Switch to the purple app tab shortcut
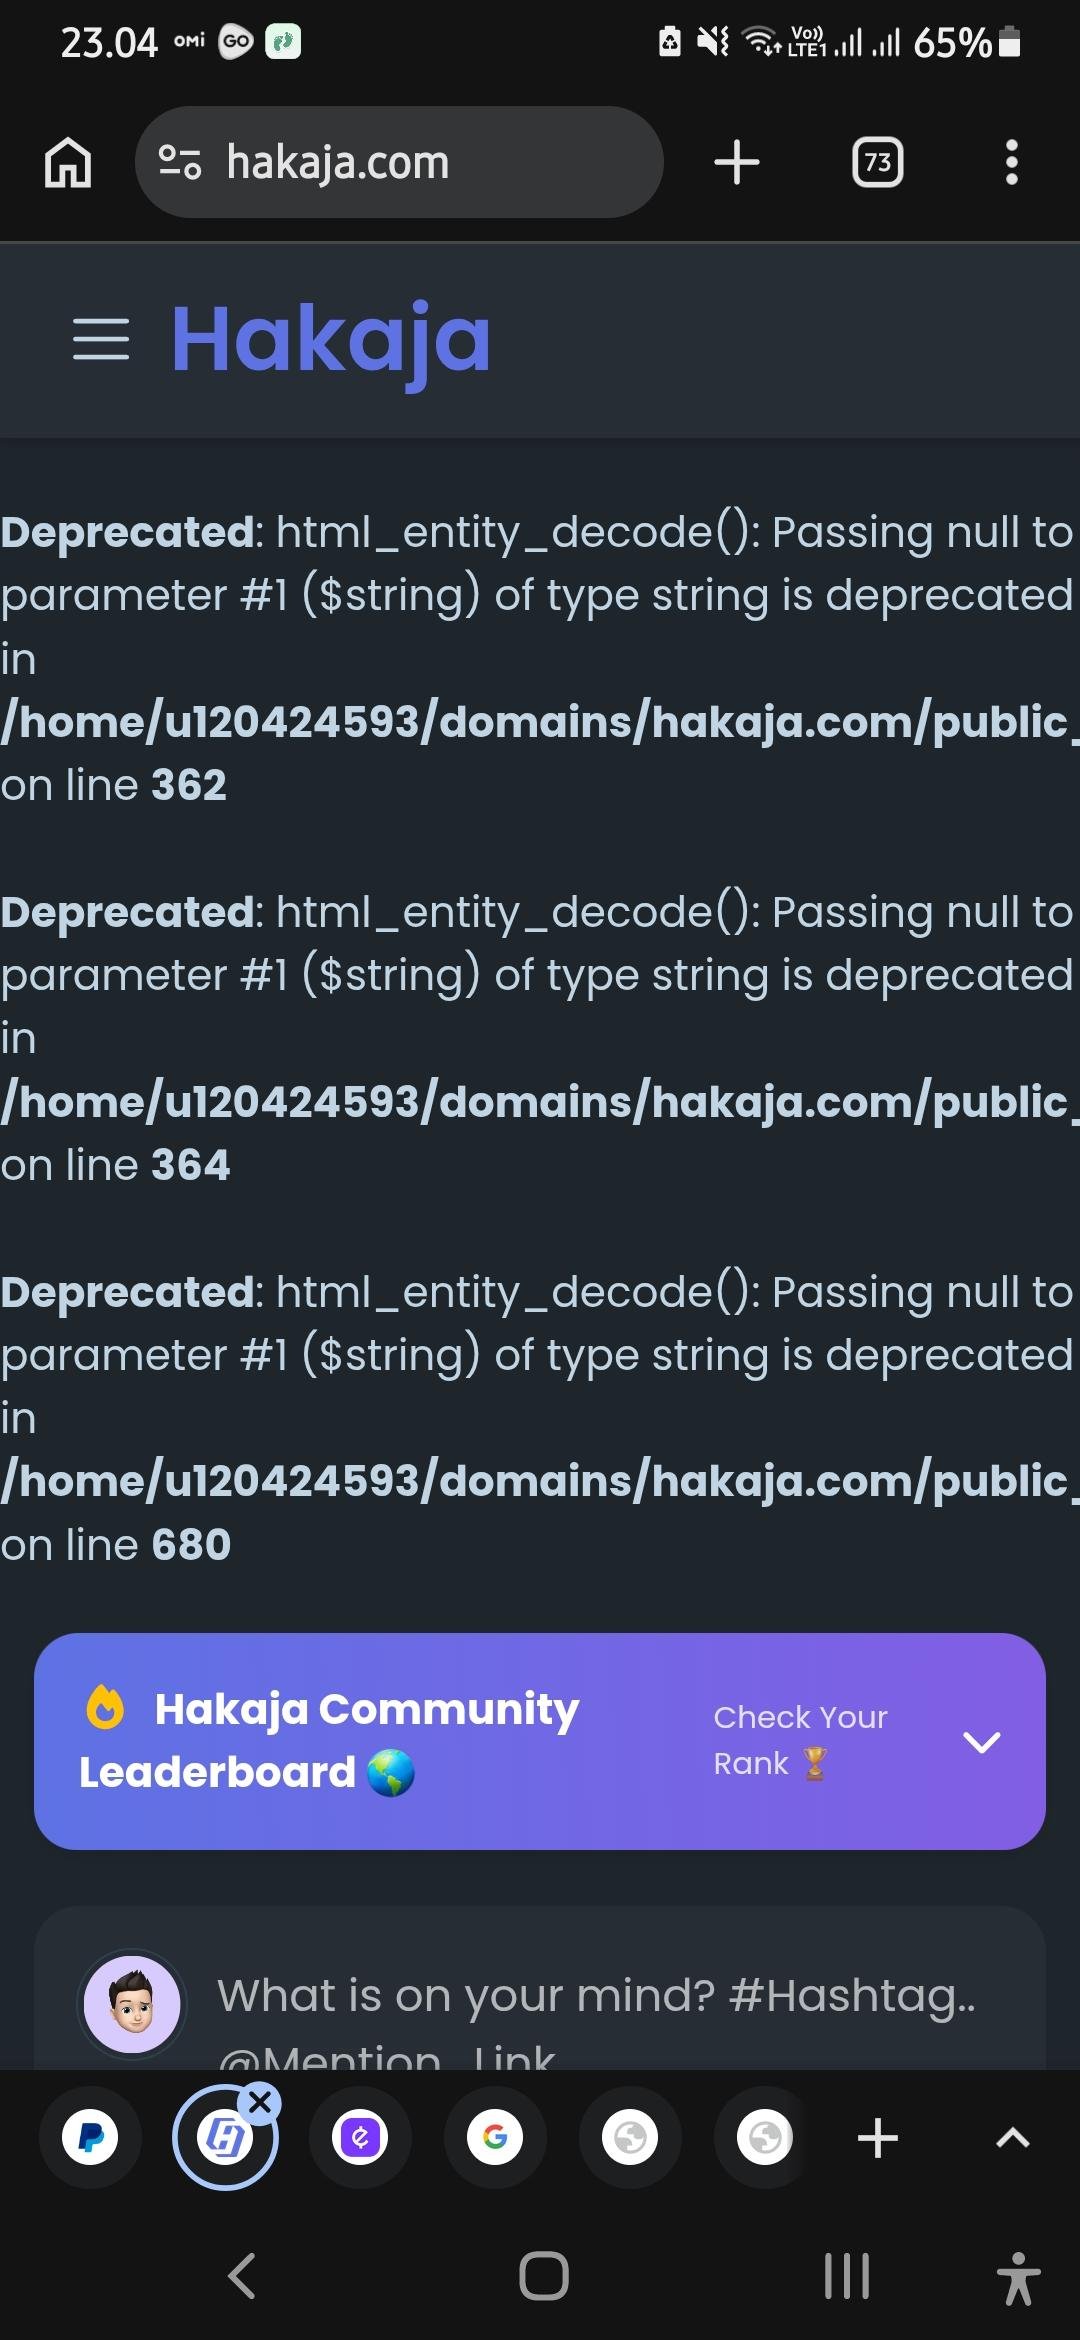 coord(360,2138)
